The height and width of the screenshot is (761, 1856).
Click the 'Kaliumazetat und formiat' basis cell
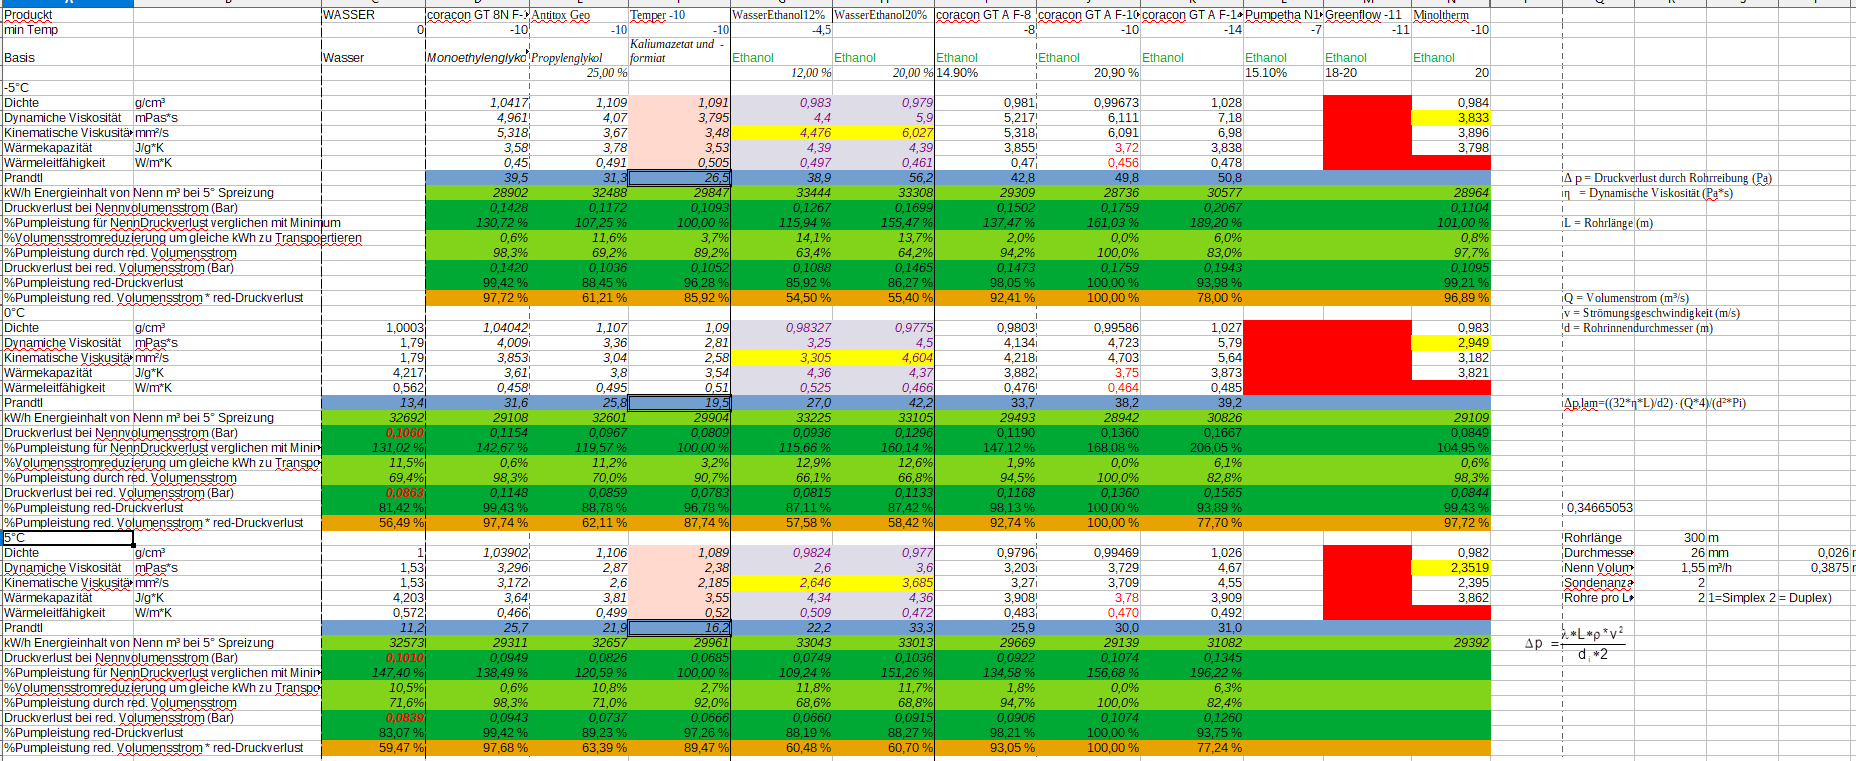pyautogui.click(x=679, y=51)
